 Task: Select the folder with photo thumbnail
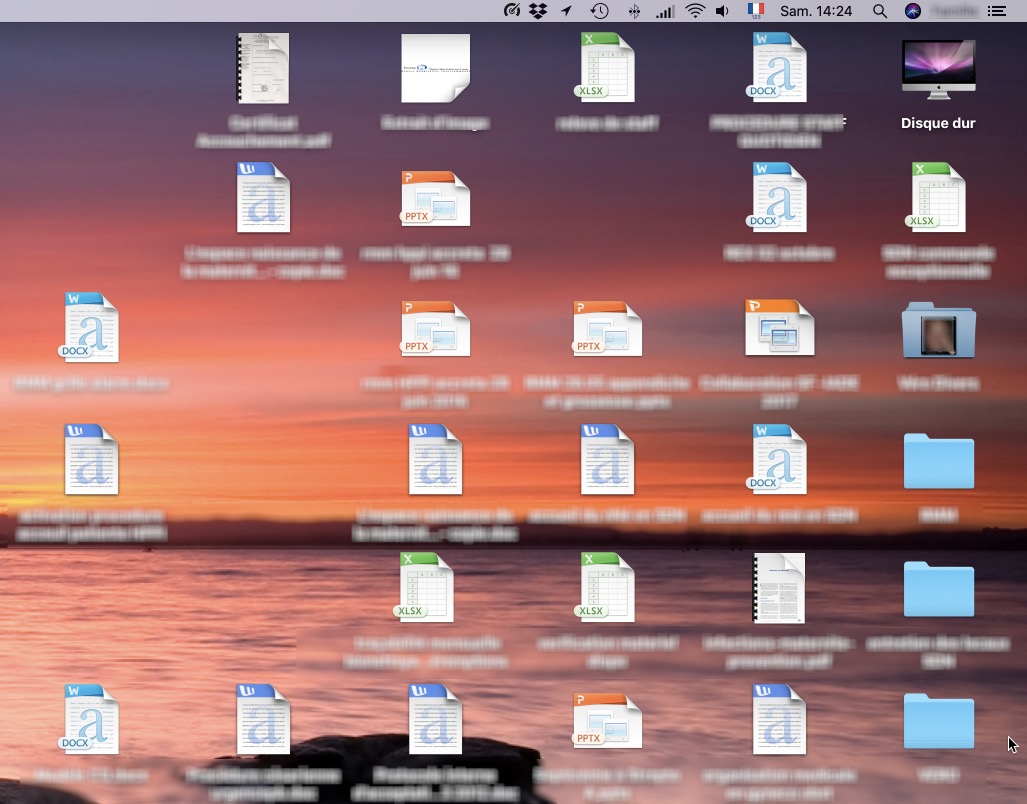(x=938, y=330)
